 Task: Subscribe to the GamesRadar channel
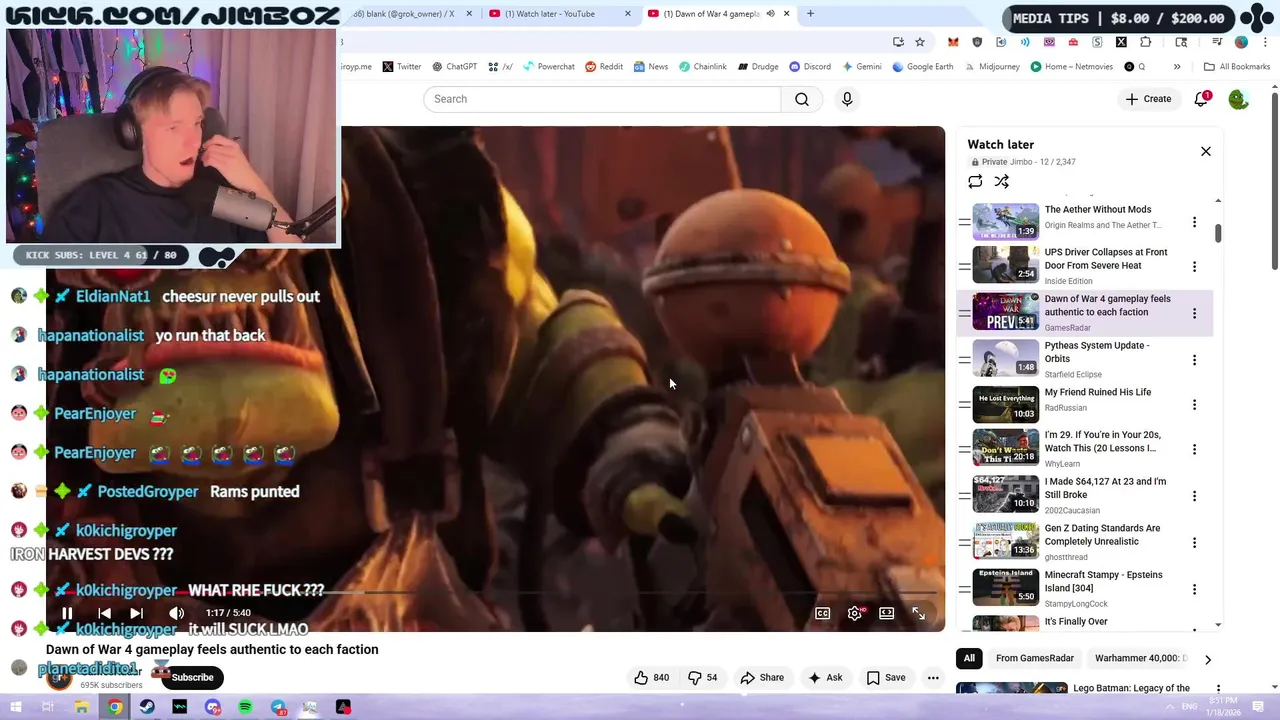click(x=192, y=677)
